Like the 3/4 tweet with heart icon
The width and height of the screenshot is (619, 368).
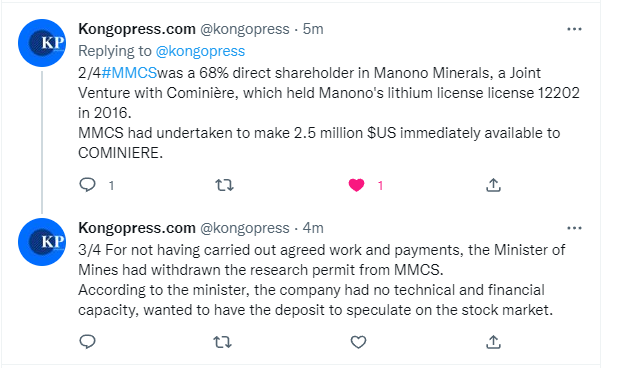click(x=358, y=342)
